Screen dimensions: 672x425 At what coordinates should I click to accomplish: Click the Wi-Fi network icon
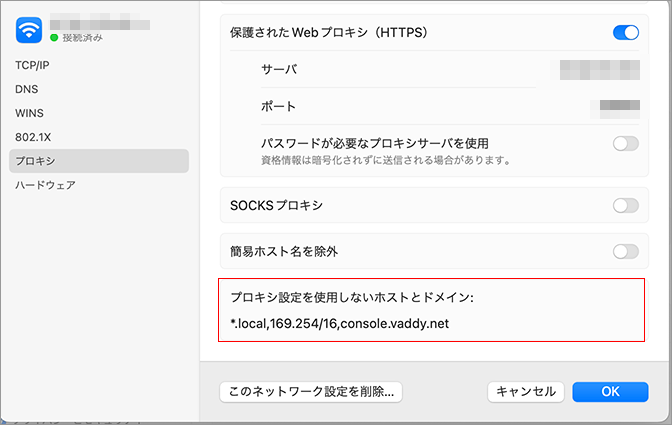pyautogui.click(x=29, y=30)
